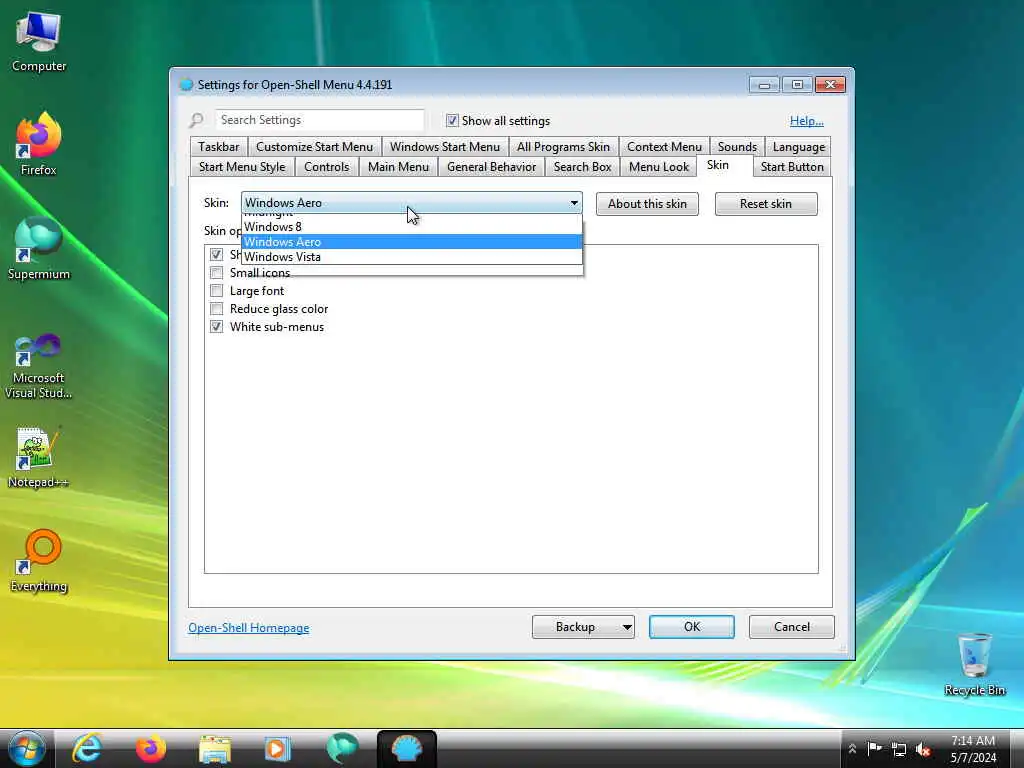This screenshot has height=768, width=1024.
Task: Open the Main Menu tab
Action: 398,167
